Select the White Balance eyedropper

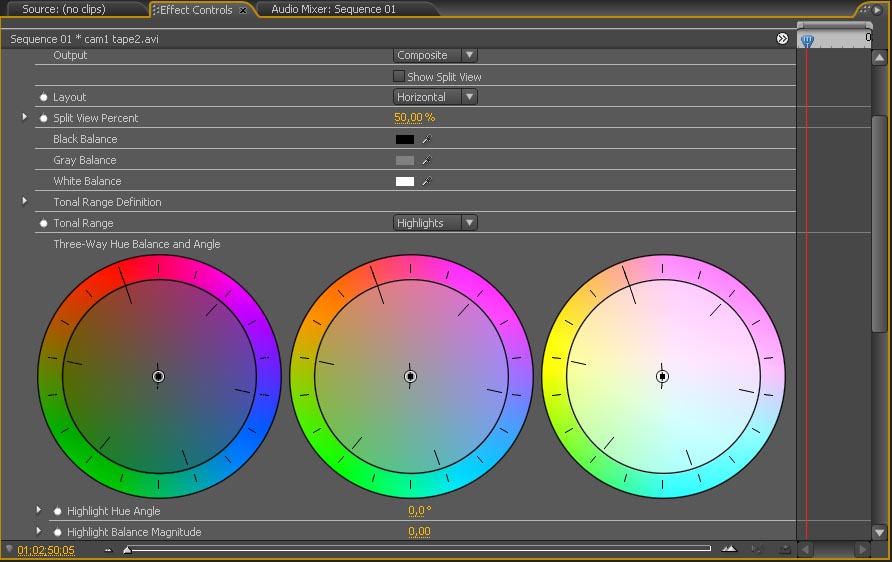[x=426, y=182]
